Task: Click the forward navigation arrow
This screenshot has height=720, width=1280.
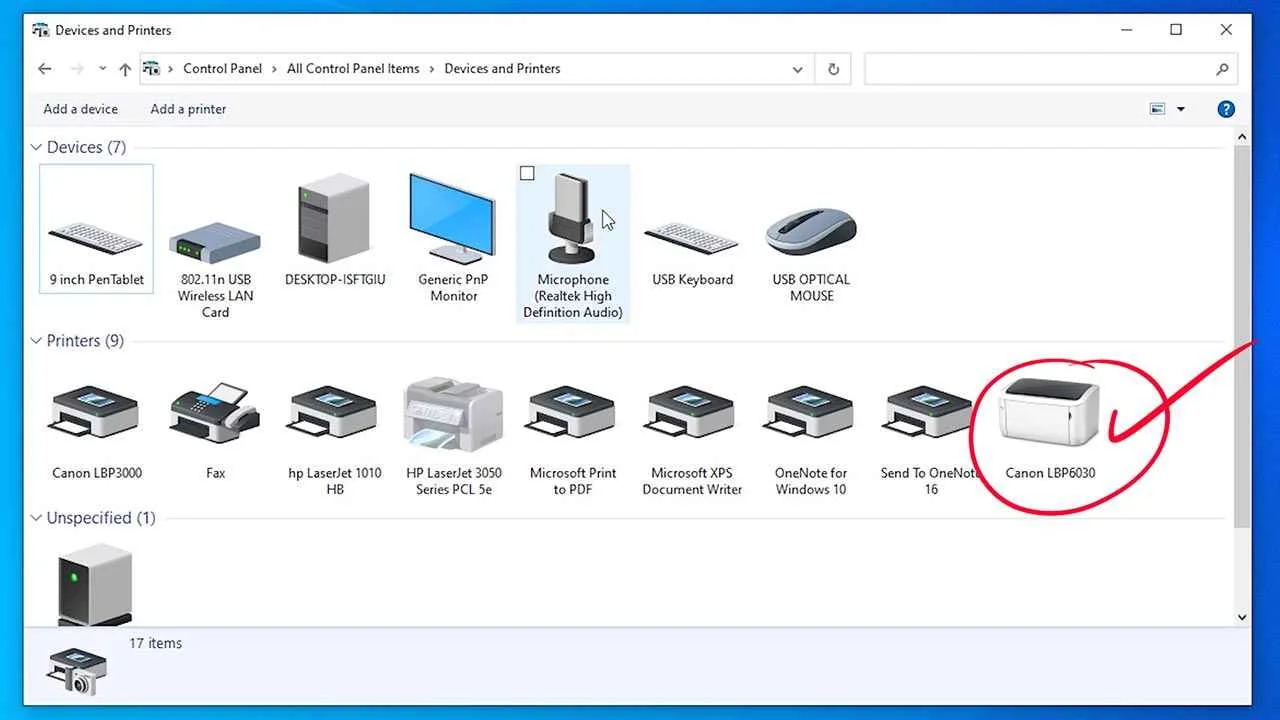Action: tap(77, 69)
